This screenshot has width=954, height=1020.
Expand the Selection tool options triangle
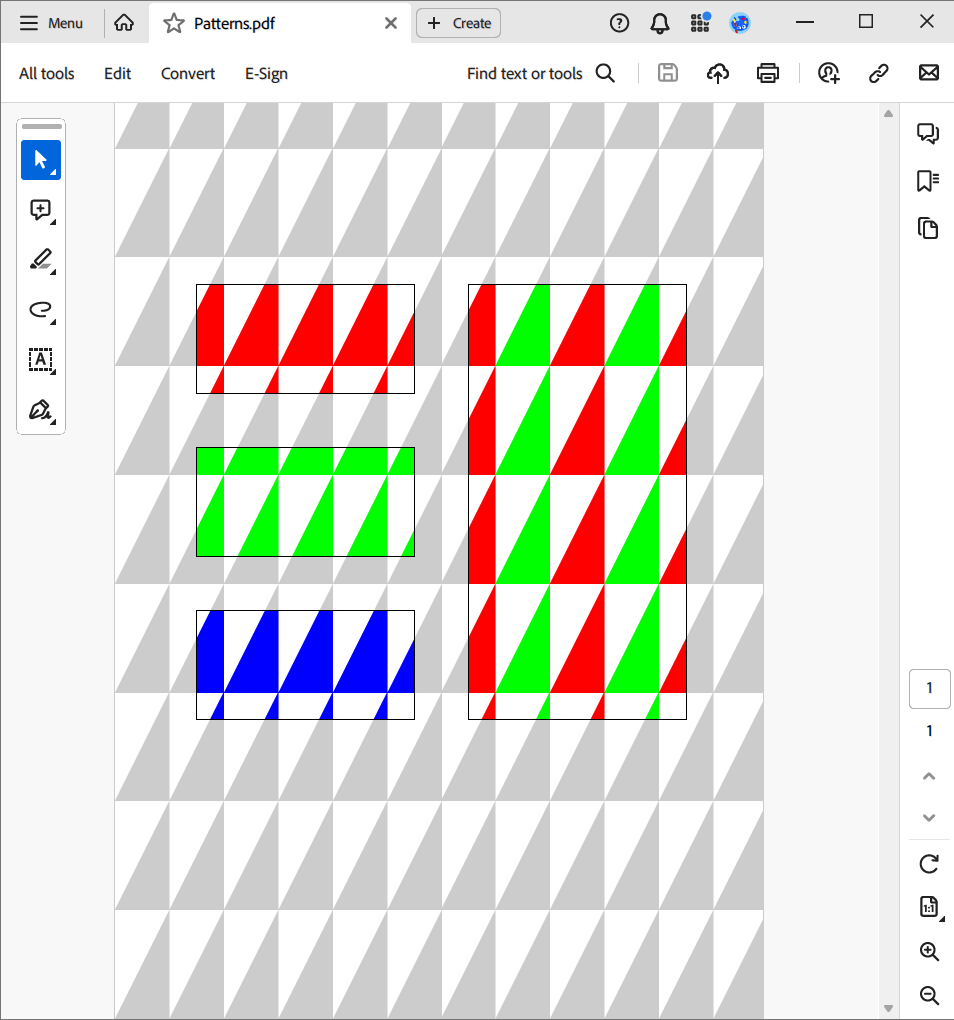55,172
